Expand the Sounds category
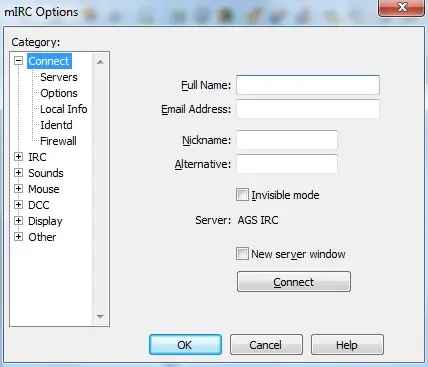 (18, 173)
